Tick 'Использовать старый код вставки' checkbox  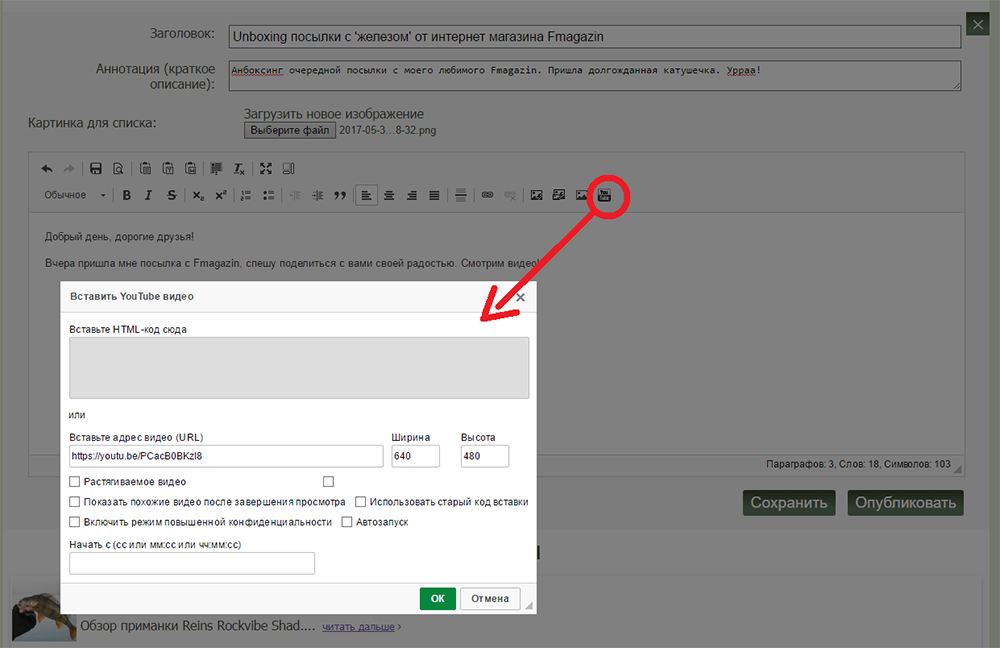click(361, 502)
